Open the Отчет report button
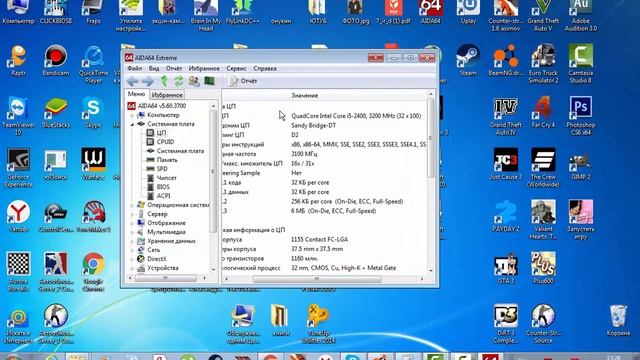This screenshot has width=640, height=360. pyautogui.click(x=243, y=81)
